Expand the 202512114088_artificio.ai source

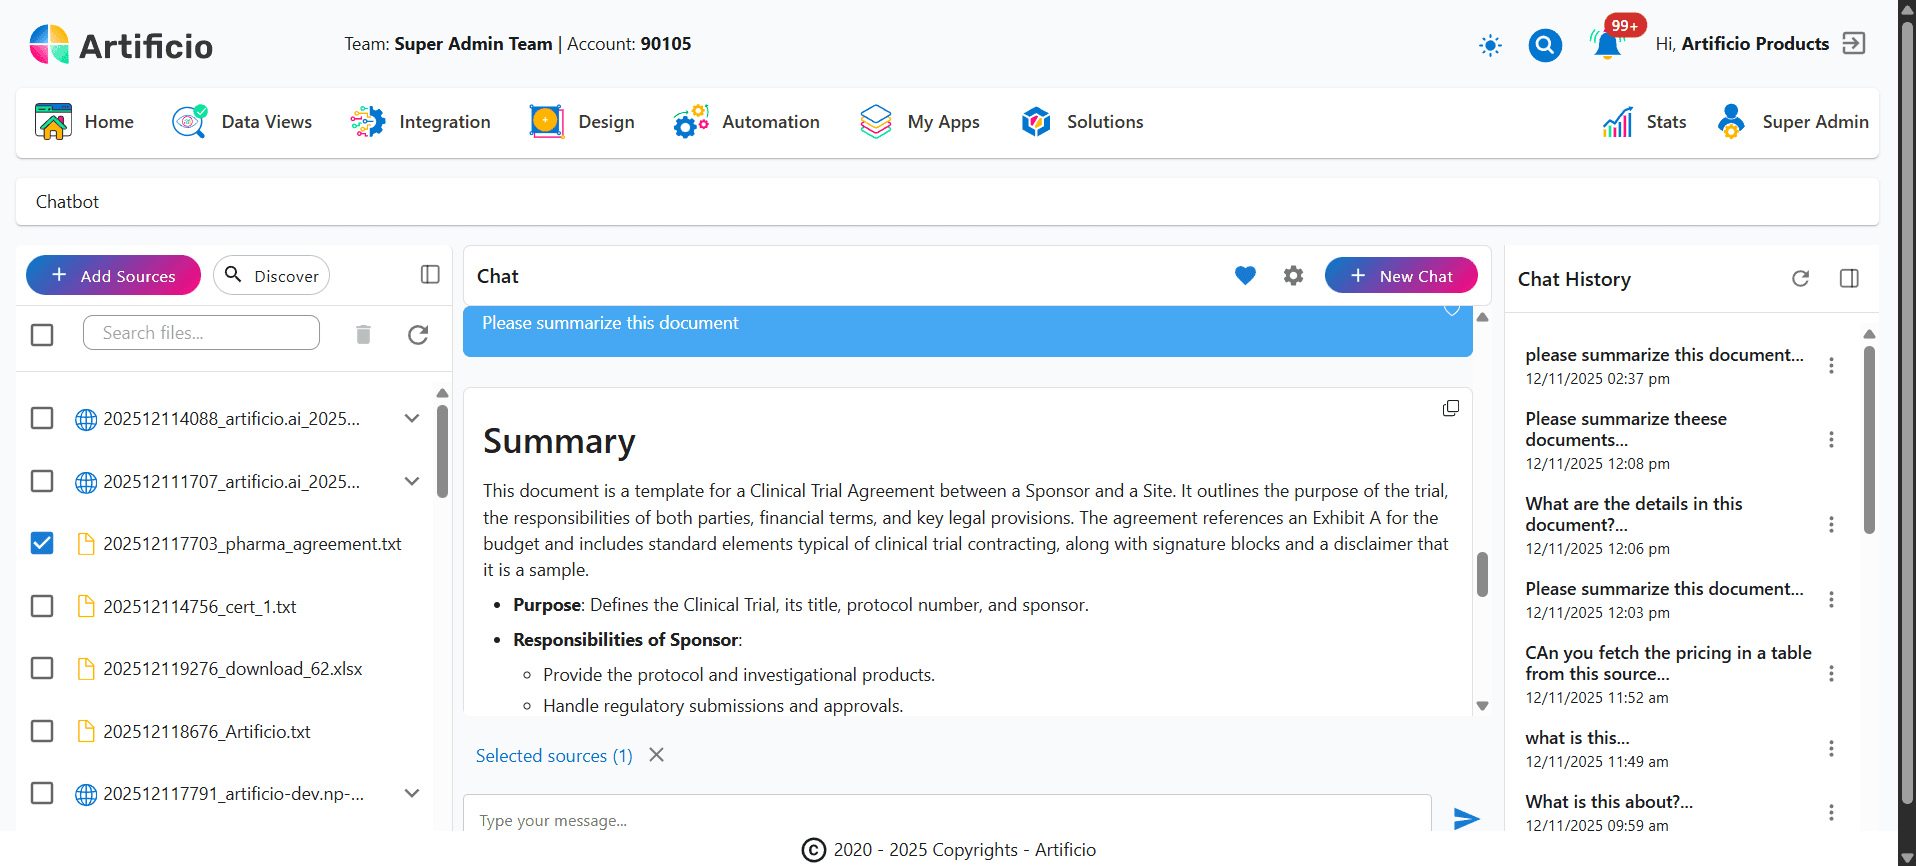[x=412, y=418]
